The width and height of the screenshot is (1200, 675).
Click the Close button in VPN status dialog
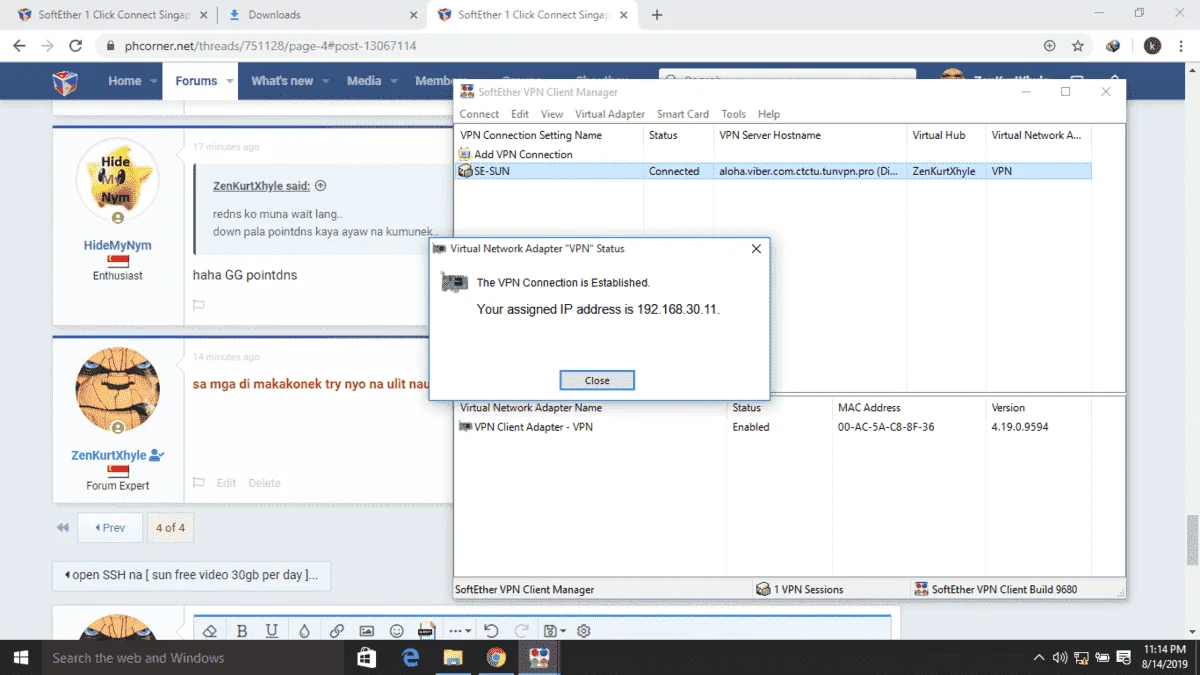click(x=597, y=381)
